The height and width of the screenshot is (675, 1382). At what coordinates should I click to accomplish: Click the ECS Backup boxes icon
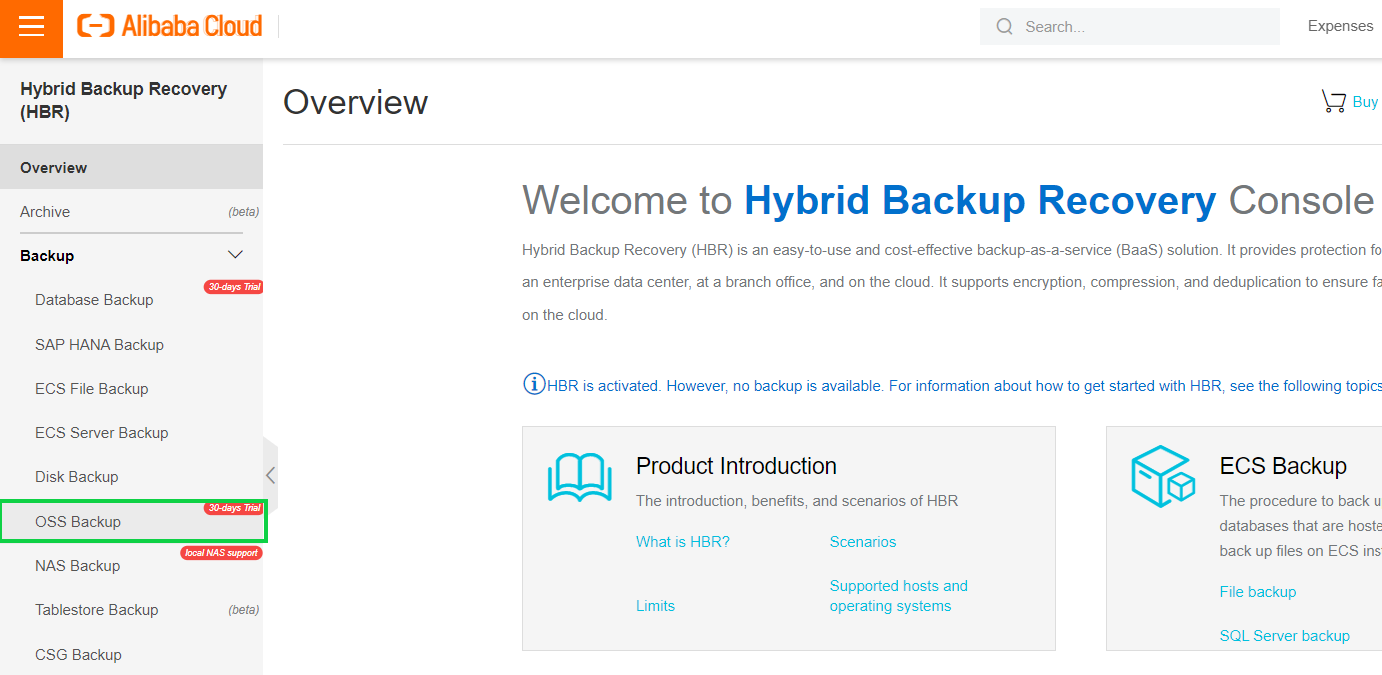[x=1163, y=478]
